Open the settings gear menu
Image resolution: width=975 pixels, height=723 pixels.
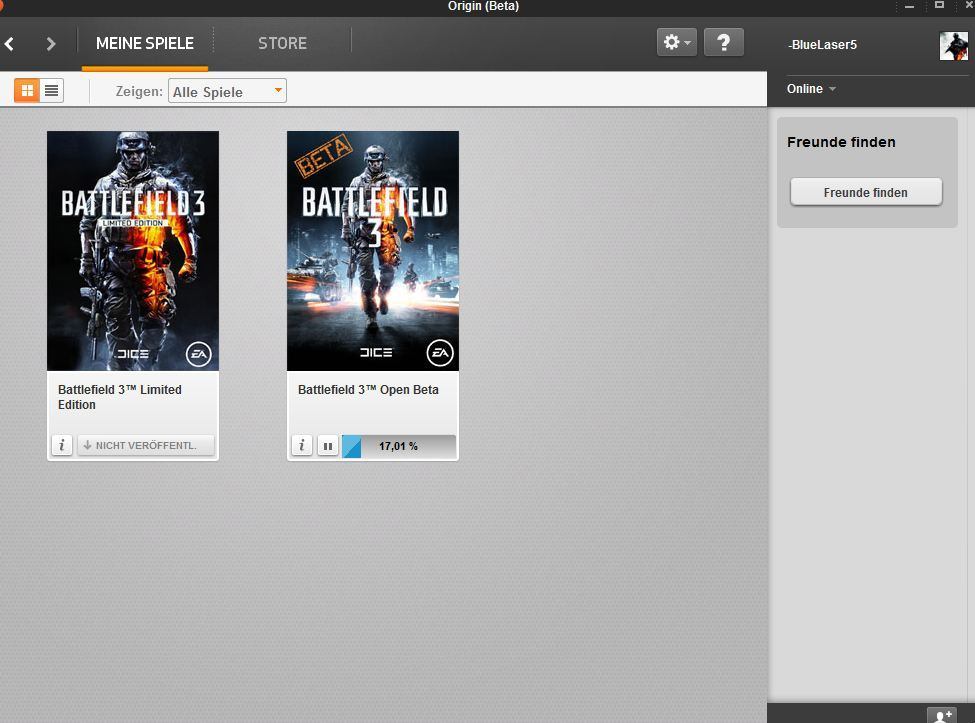point(677,42)
